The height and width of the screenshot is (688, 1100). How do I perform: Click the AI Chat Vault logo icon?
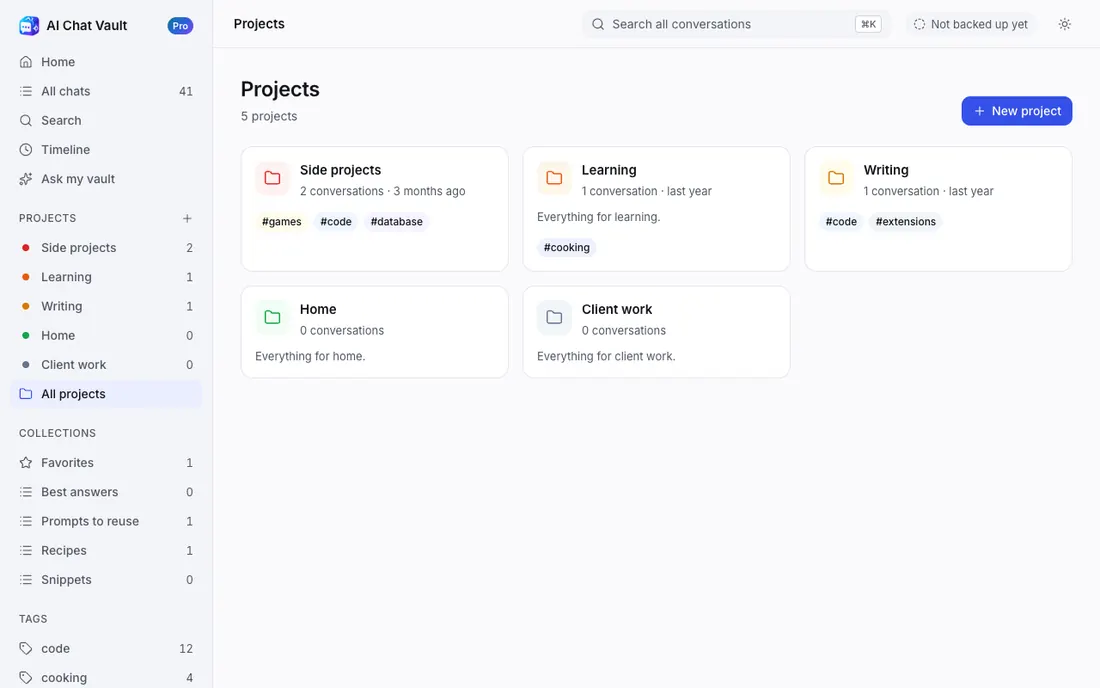(29, 25)
